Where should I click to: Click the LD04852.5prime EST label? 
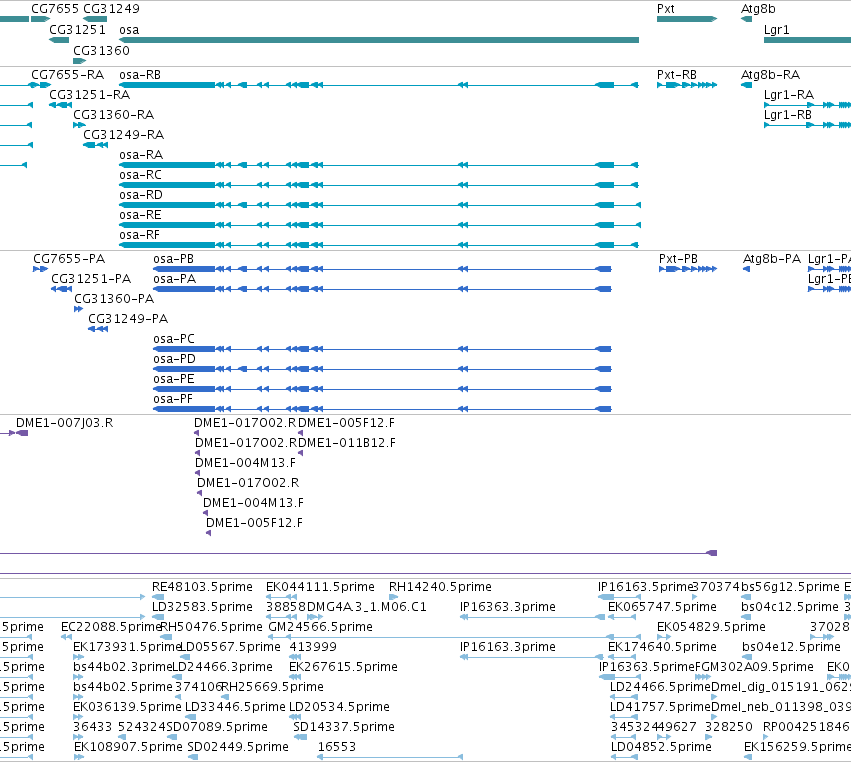(661, 747)
